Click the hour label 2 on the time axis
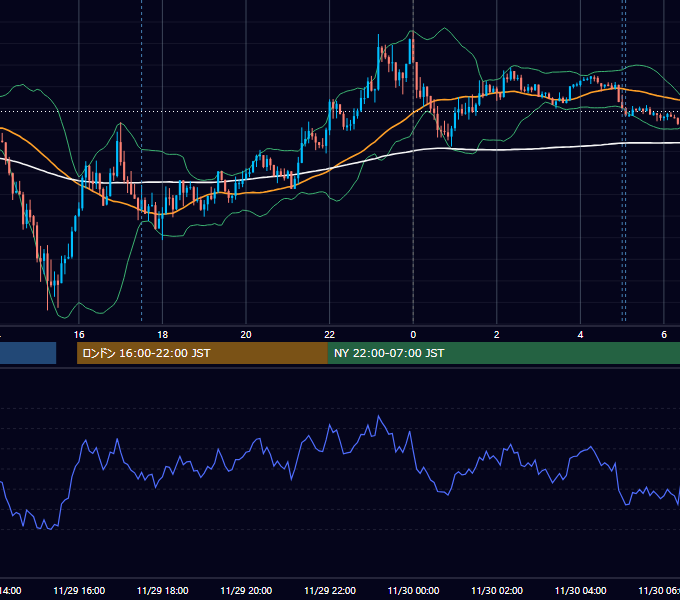680x600 pixels. pos(497,335)
